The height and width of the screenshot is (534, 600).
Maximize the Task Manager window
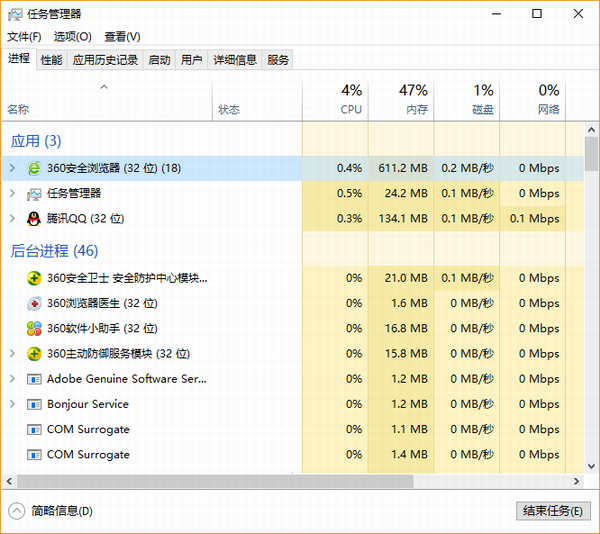coord(537,14)
